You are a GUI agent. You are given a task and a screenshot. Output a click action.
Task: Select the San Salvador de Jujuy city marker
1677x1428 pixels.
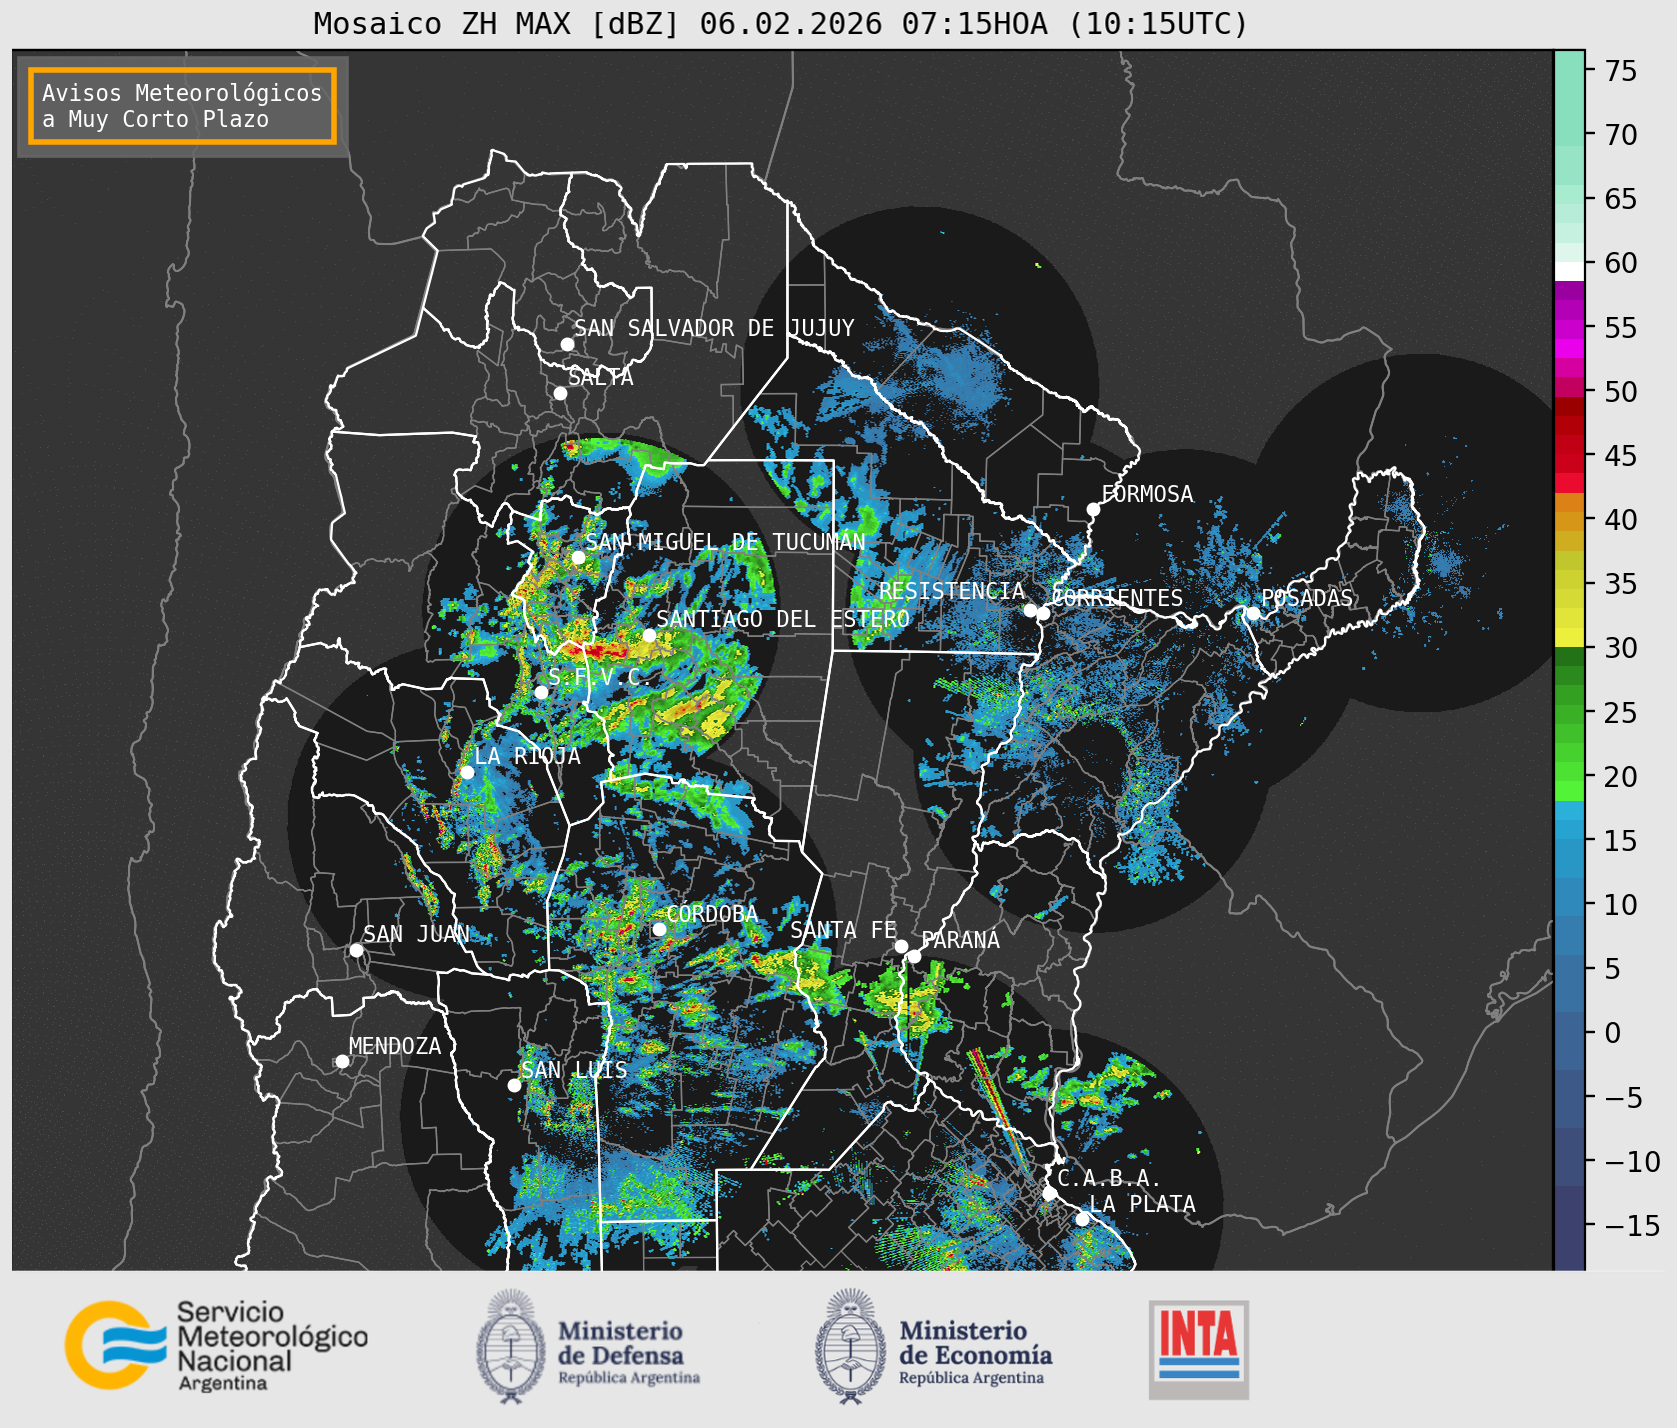point(567,344)
